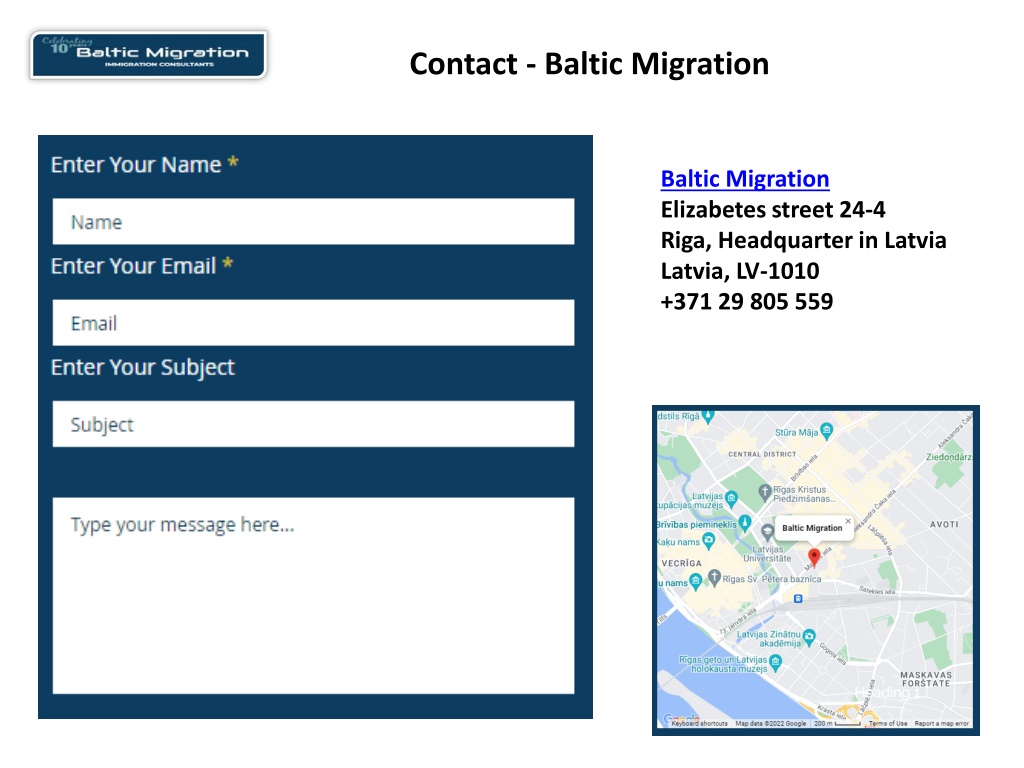
Task: Select the Latvijas Zinātņu akadēmija camera marker
Action: click(809, 637)
